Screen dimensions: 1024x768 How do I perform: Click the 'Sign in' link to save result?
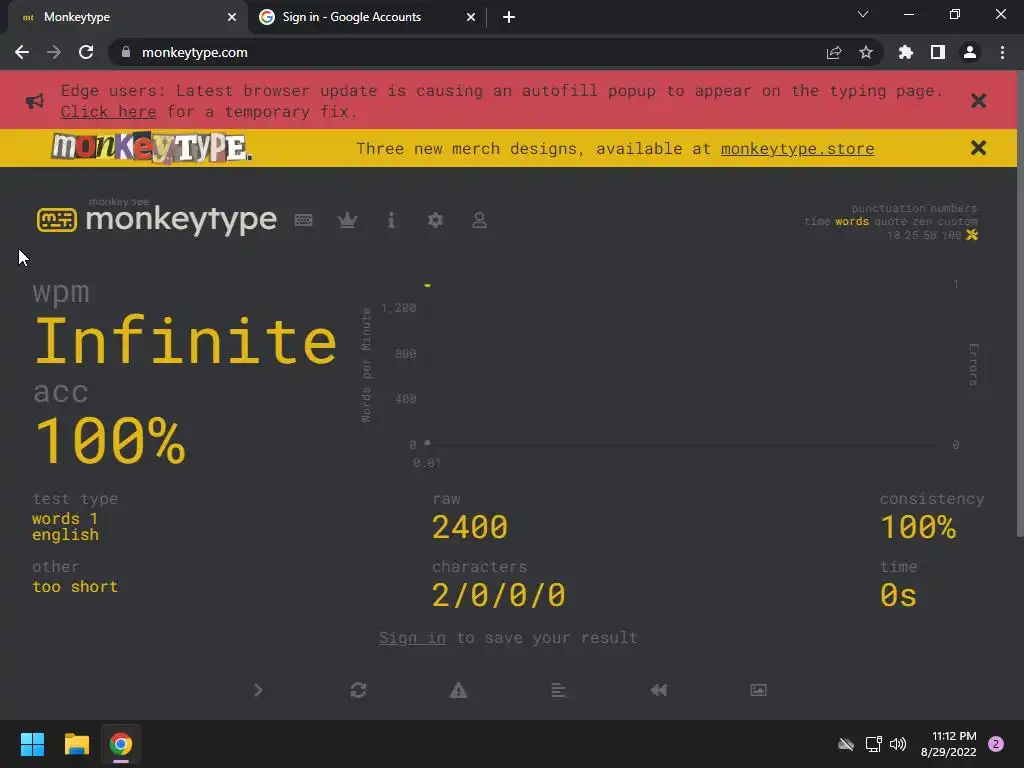pos(412,637)
